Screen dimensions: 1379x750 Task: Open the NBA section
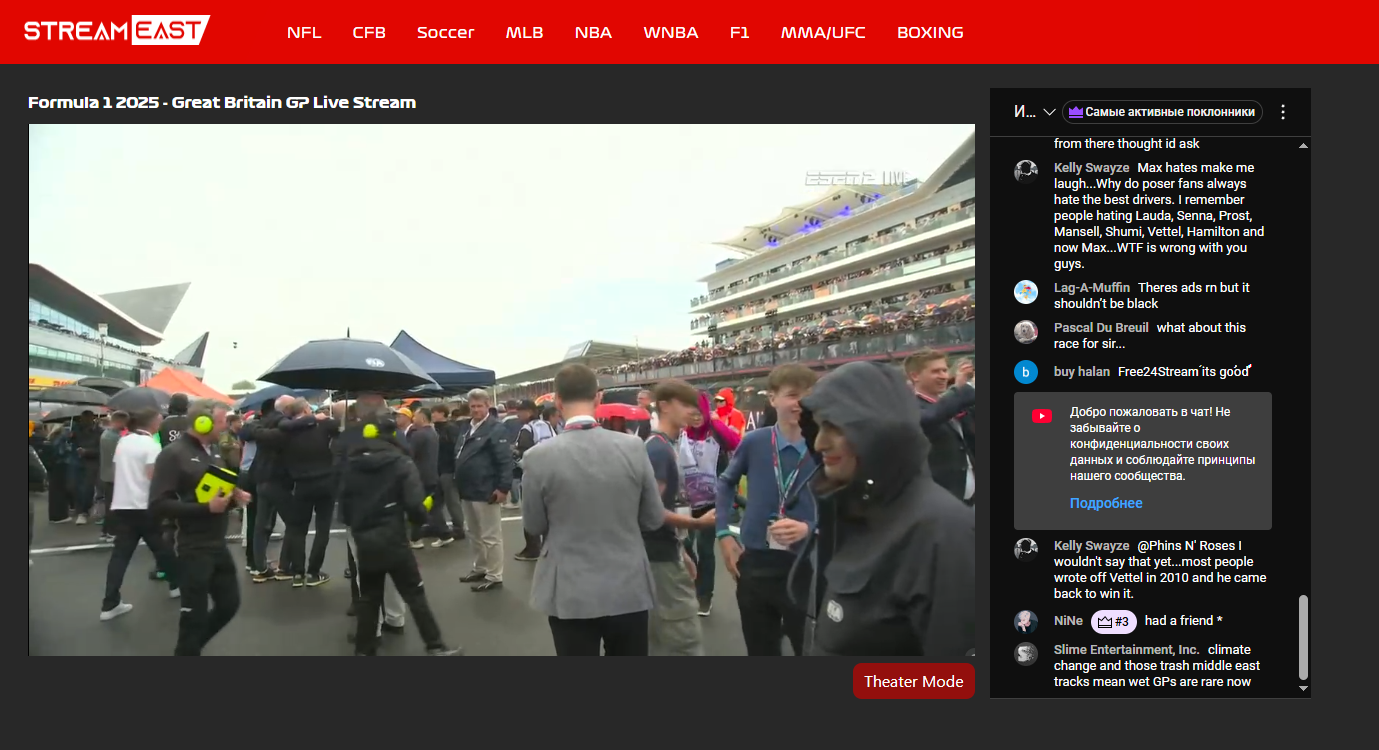[593, 32]
